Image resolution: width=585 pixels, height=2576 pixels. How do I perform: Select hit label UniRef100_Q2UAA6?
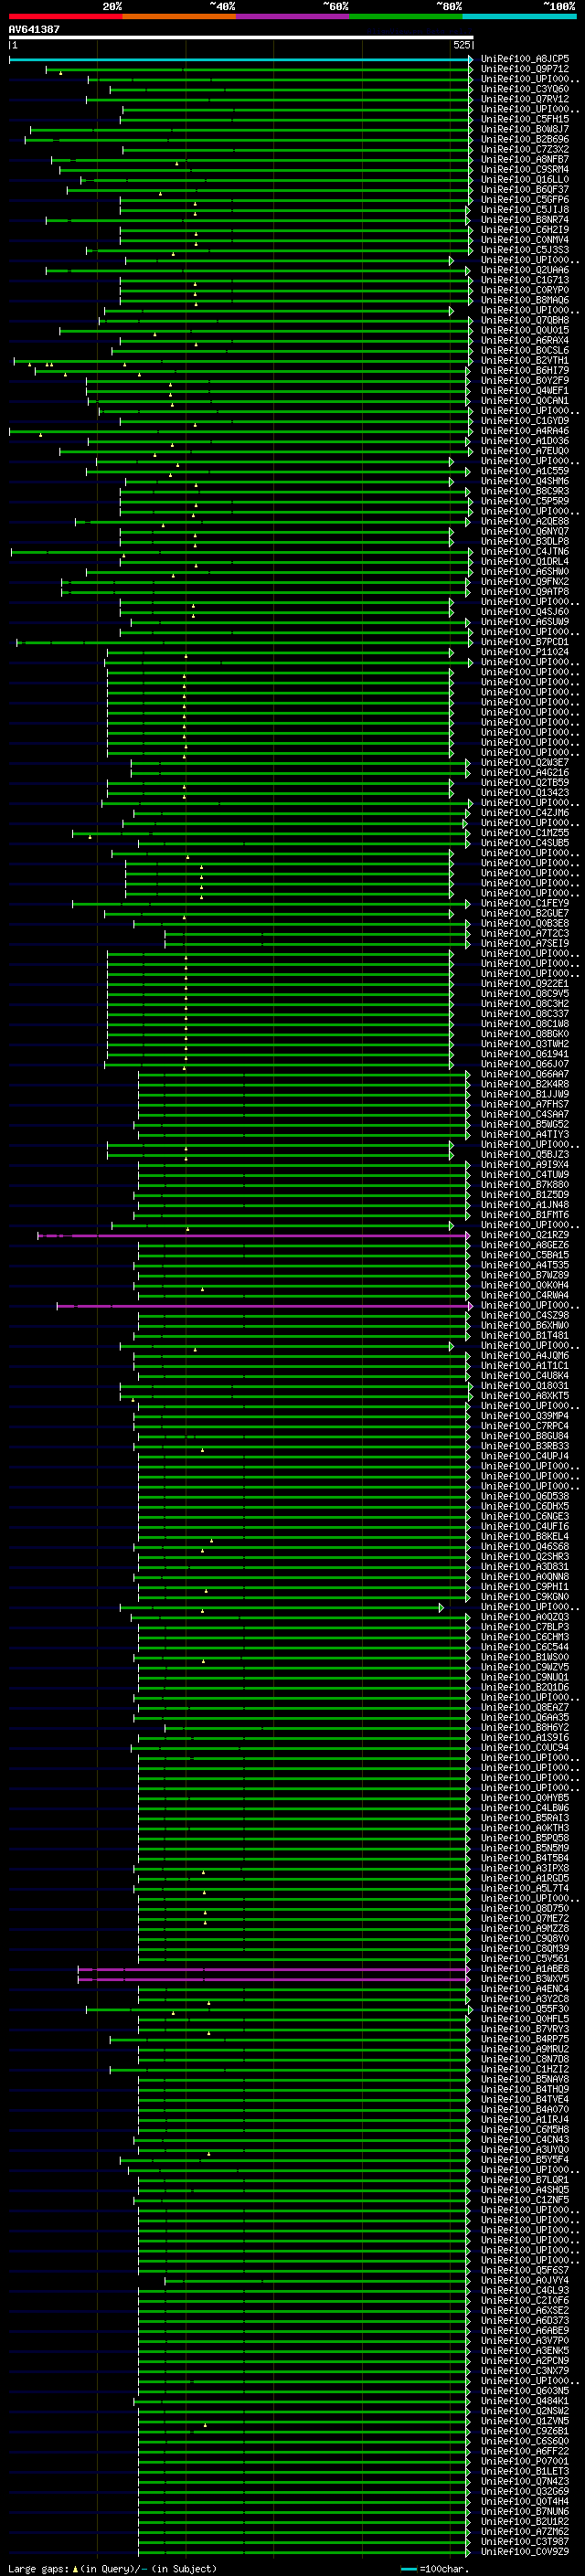click(525, 270)
